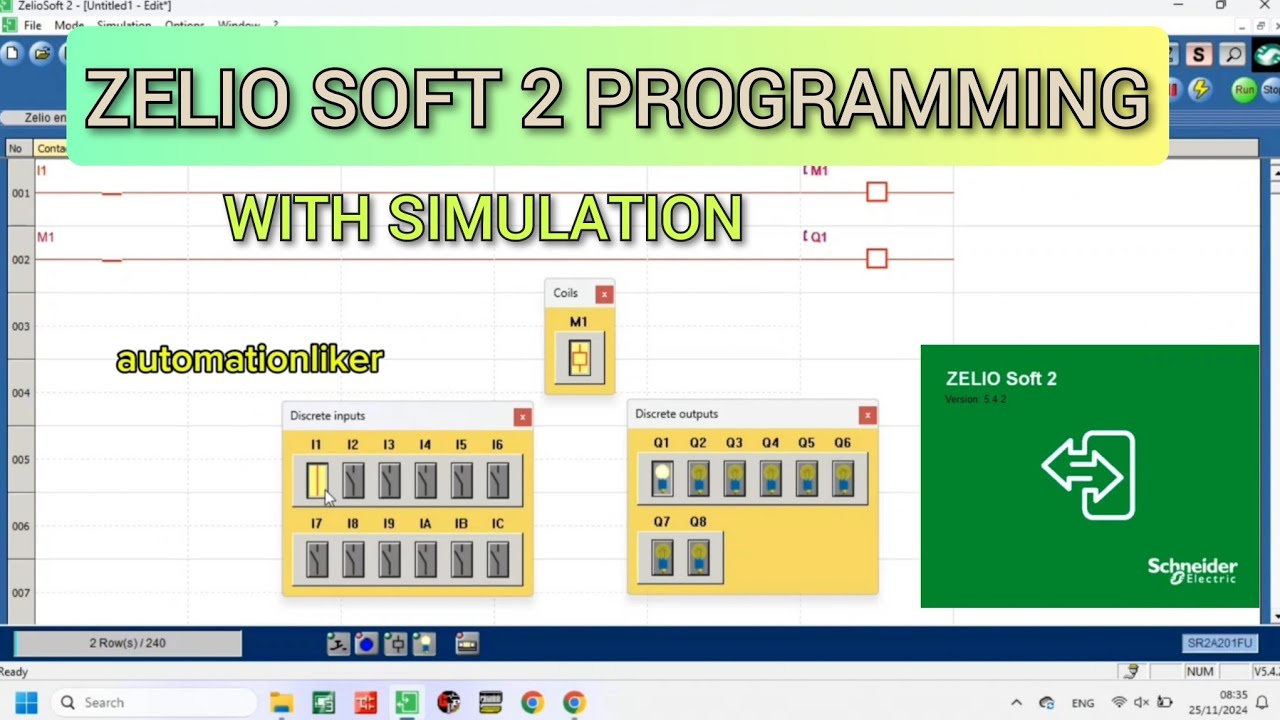The width and height of the screenshot is (1280, 720).
Task: Close the Discrete inputs panel
Action: (522, 417)
